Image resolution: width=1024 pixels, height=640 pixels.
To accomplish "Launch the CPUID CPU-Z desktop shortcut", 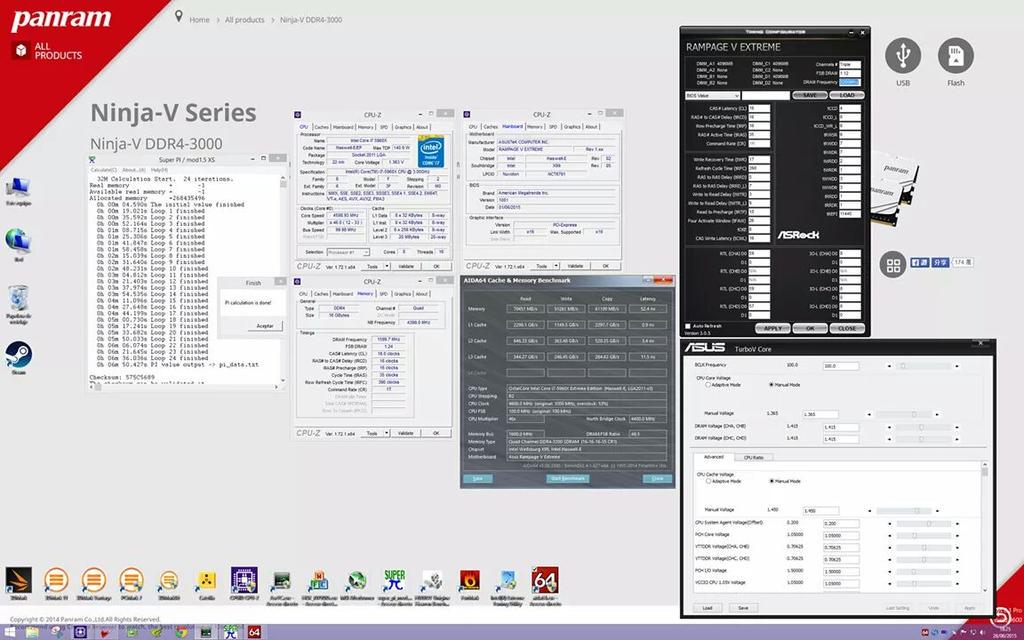I will coord(244,580).
